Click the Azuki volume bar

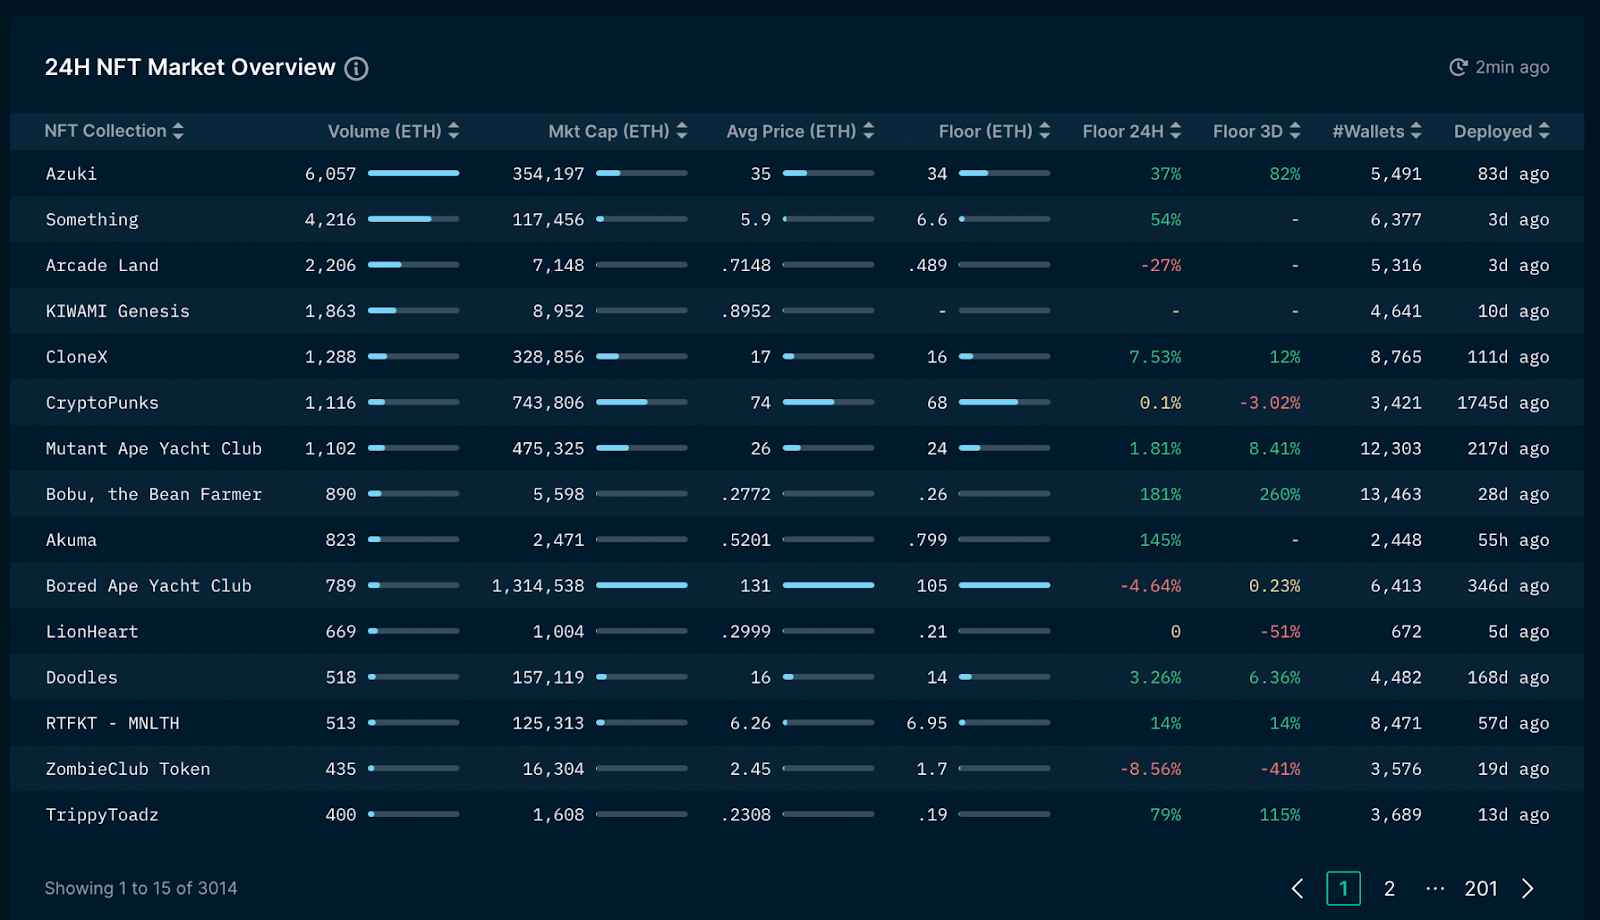point(414,173)
